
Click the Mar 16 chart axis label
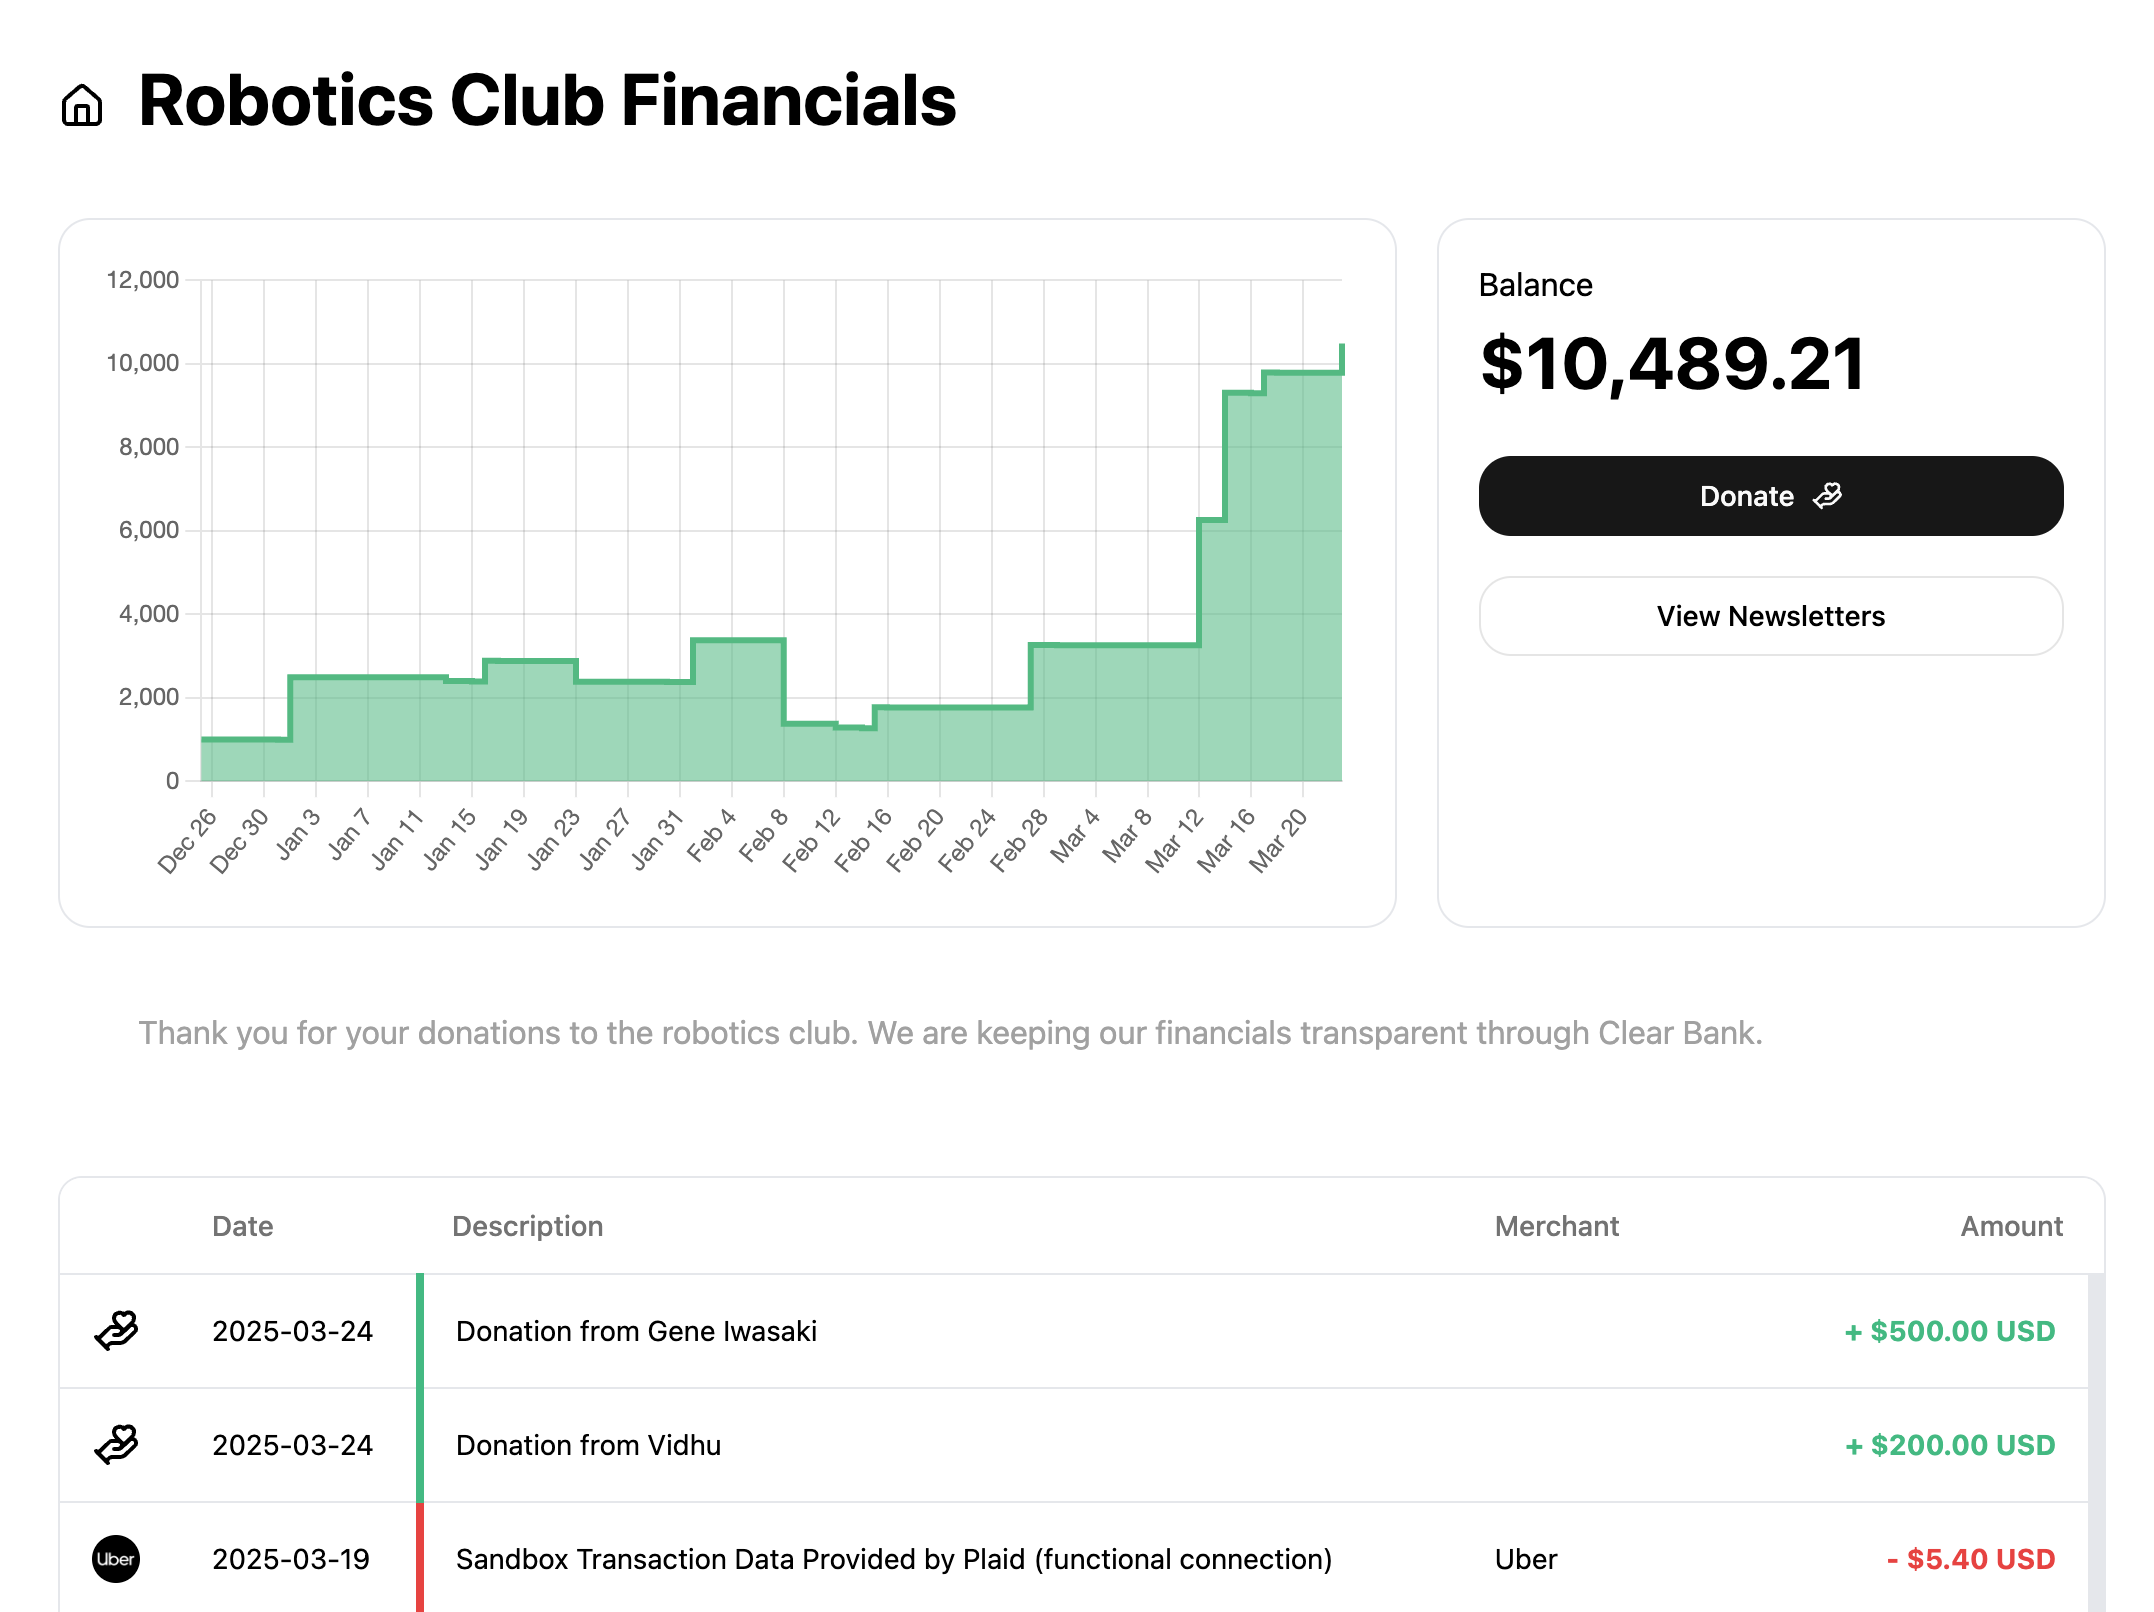tap(1226, 841)
